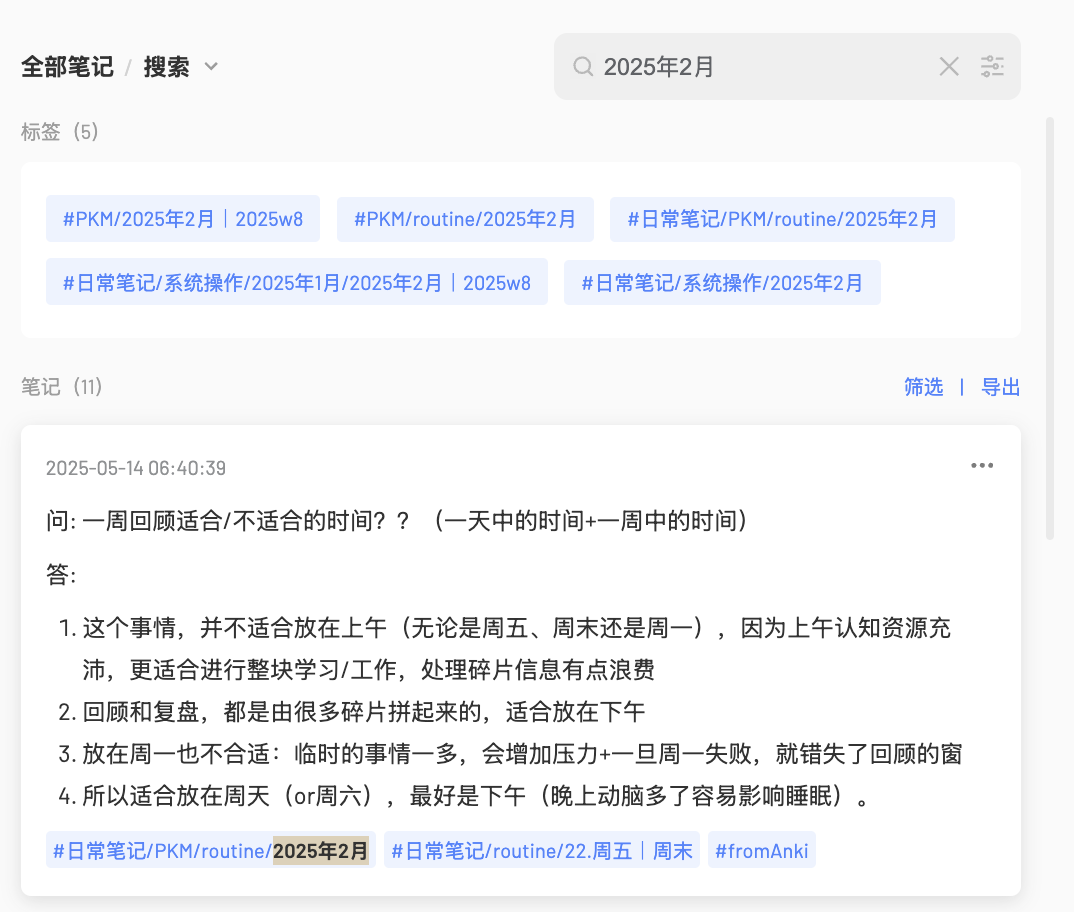This screenshot has height=912, width=1074.
Task: Go back to 全部笔记 breadcrumb
Action: pos(67,66)
